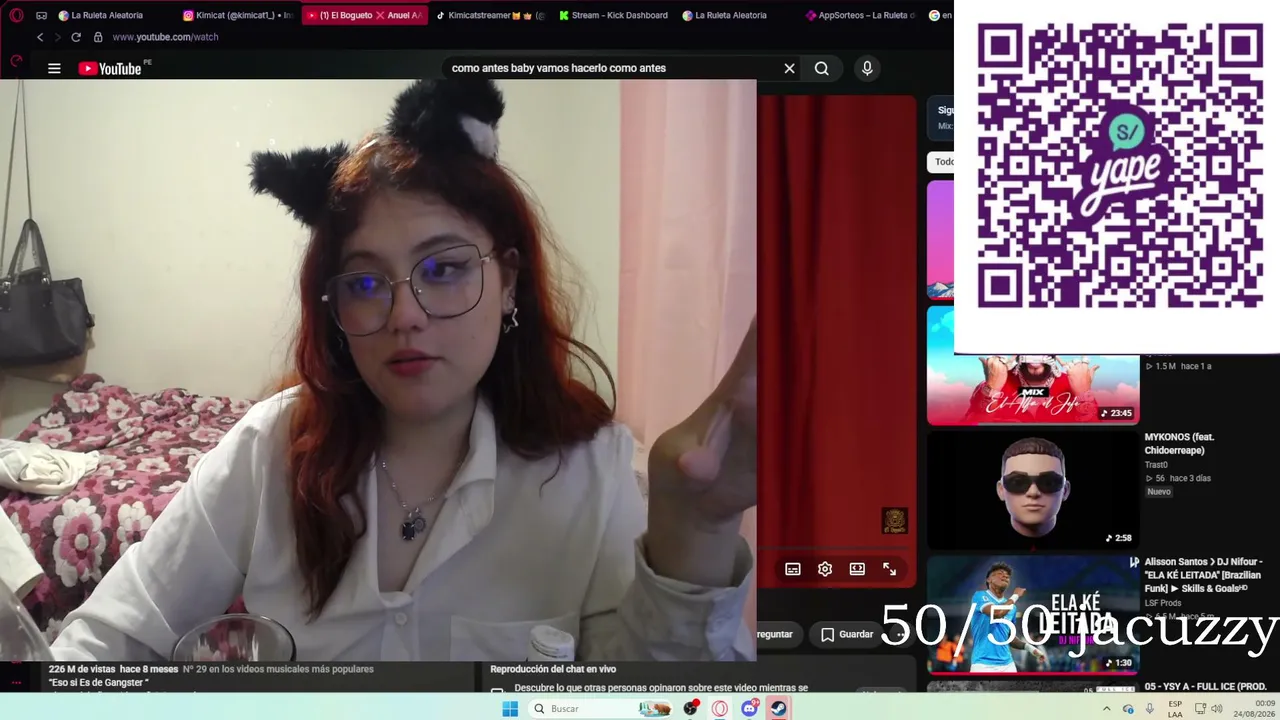
Task: Switch keyboard language ESP LAA
Action: 1175,708
